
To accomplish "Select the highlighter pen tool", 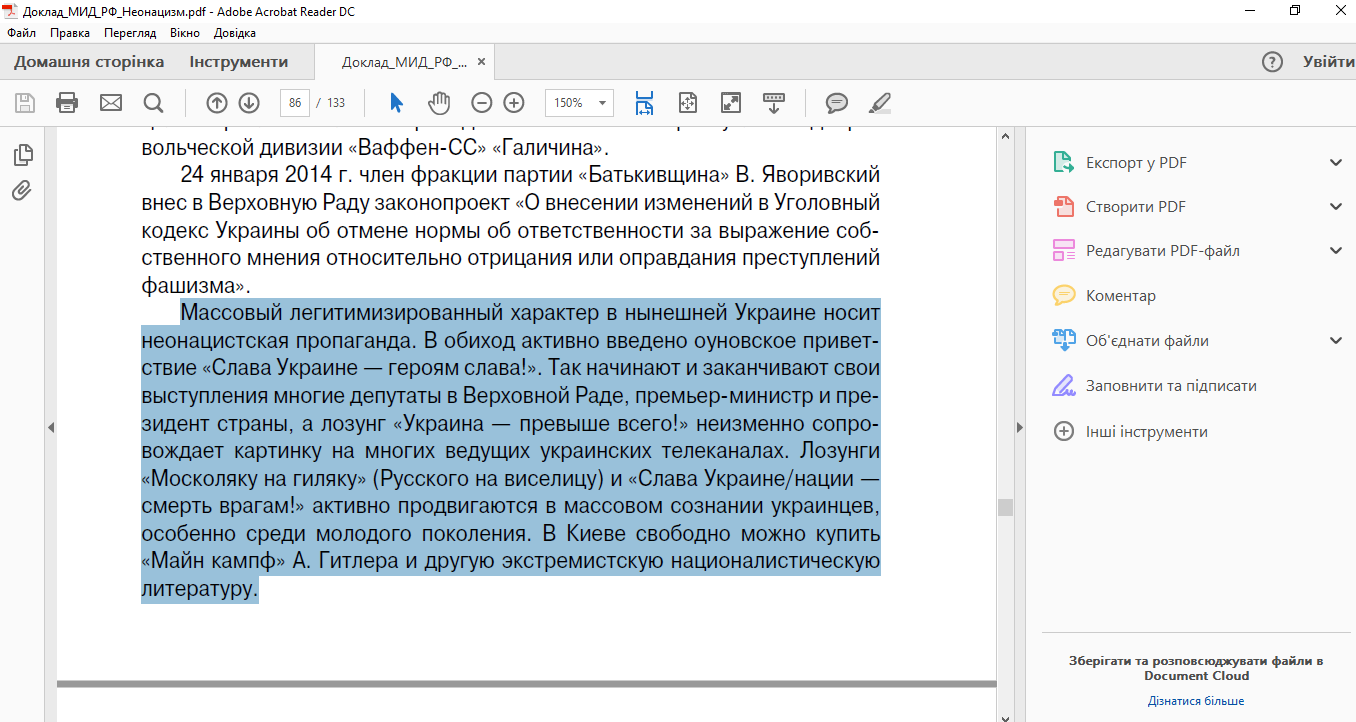I will click(880, 103).
